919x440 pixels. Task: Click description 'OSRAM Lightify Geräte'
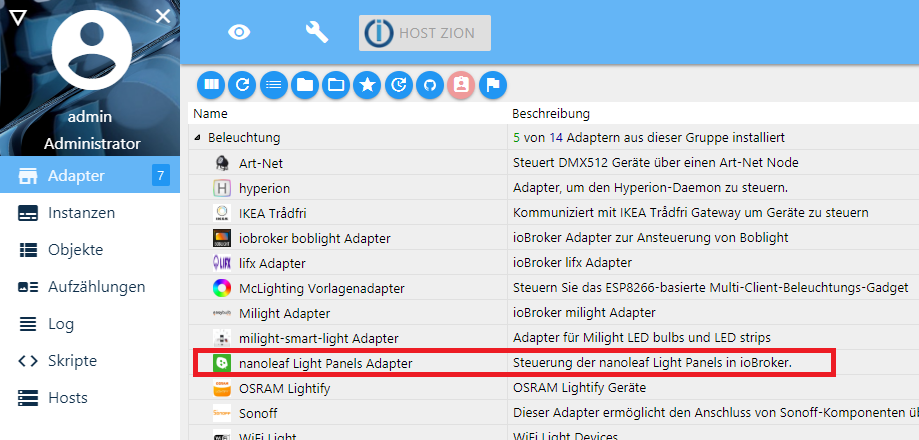[x=579, y=388]
